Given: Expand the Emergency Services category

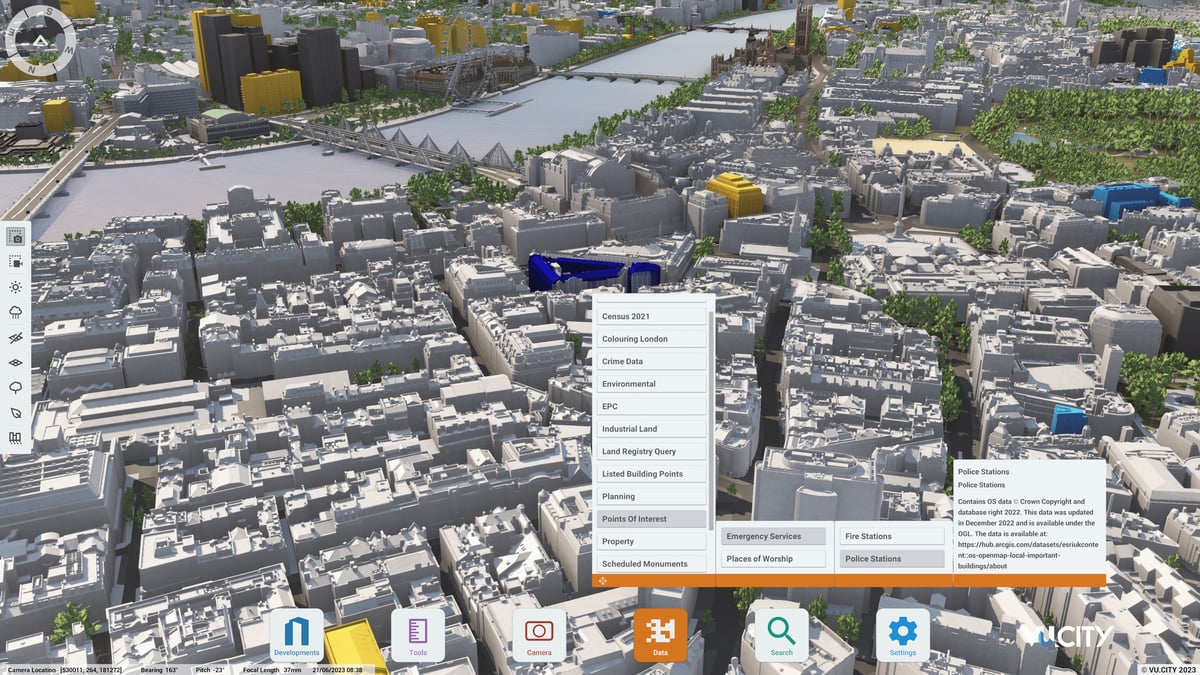Looking at the screenshot, I should point(772,536).
